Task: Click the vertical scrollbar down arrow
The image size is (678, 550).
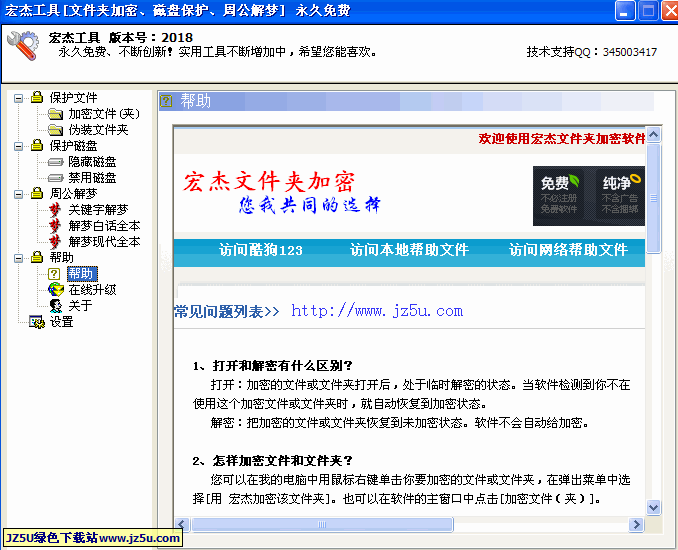Action: (653, 507)
